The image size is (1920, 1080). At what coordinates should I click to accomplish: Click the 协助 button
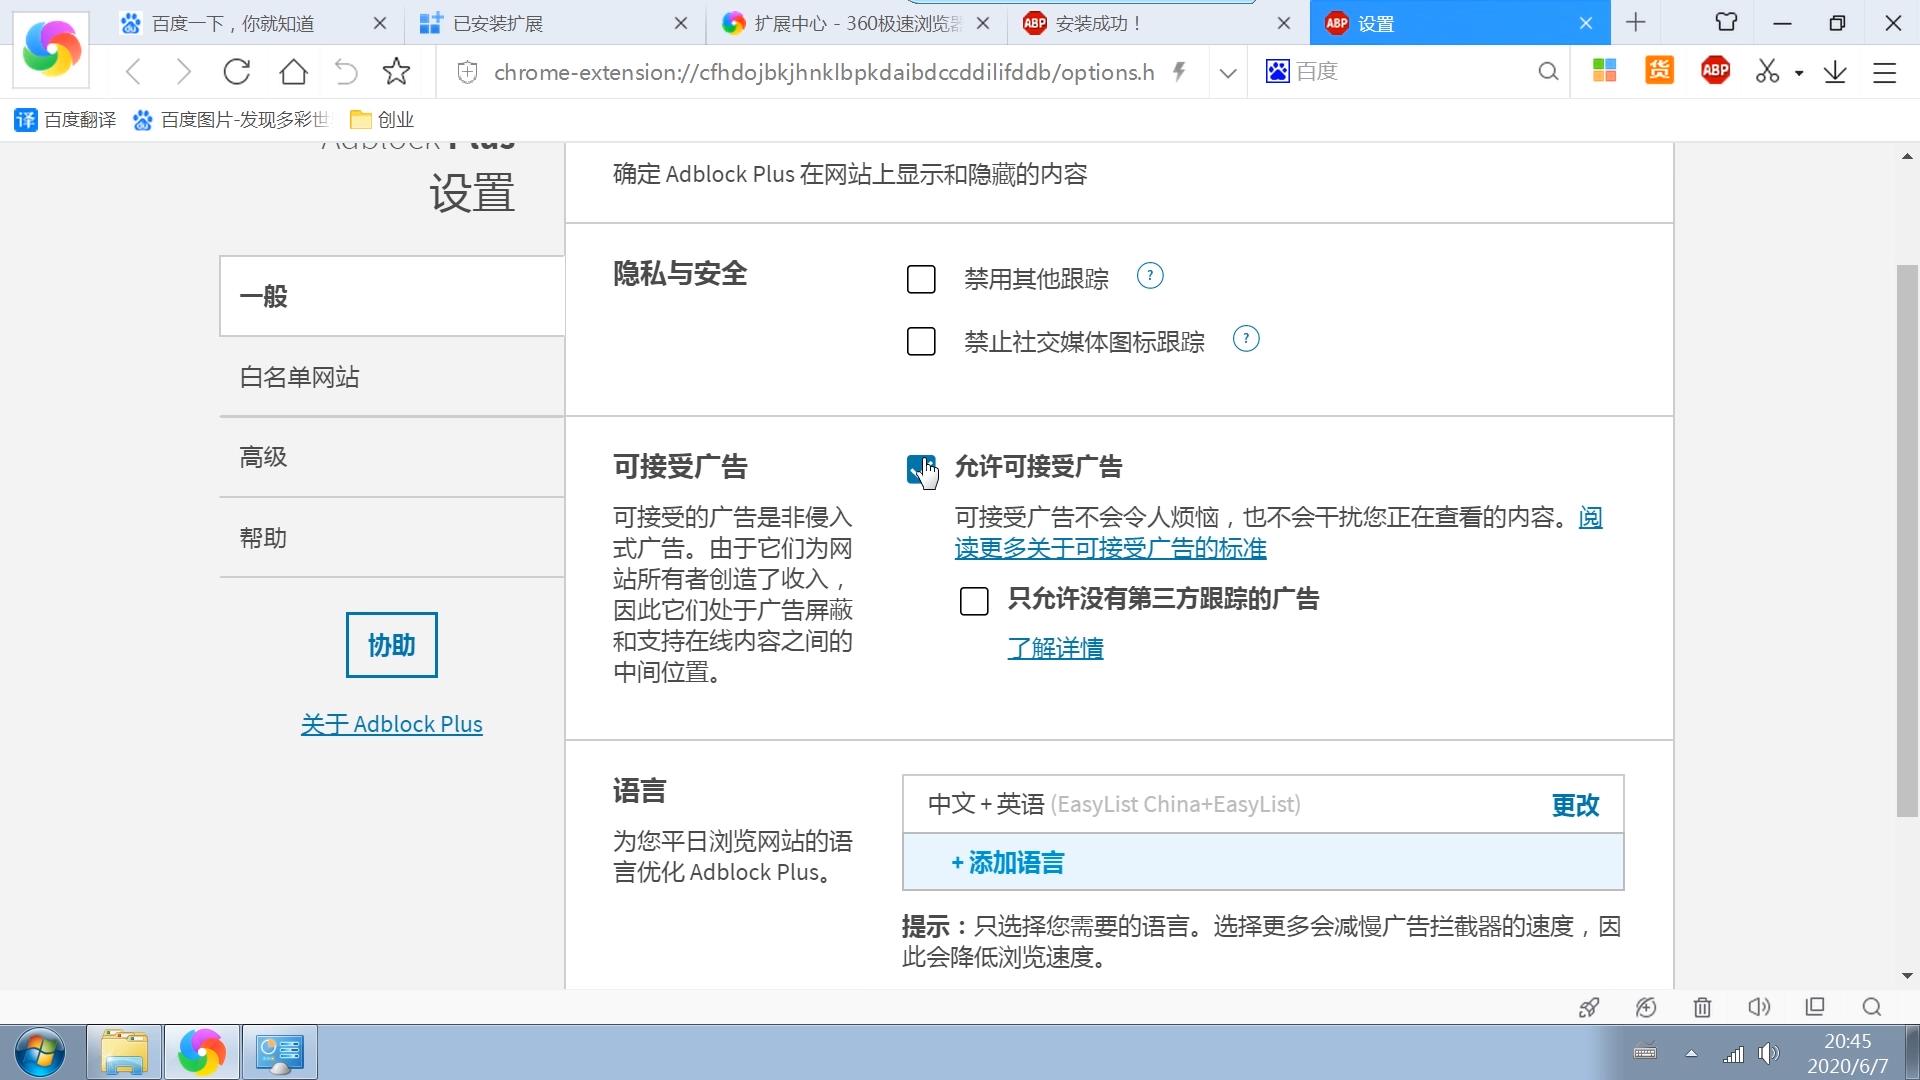pos(391,645)
